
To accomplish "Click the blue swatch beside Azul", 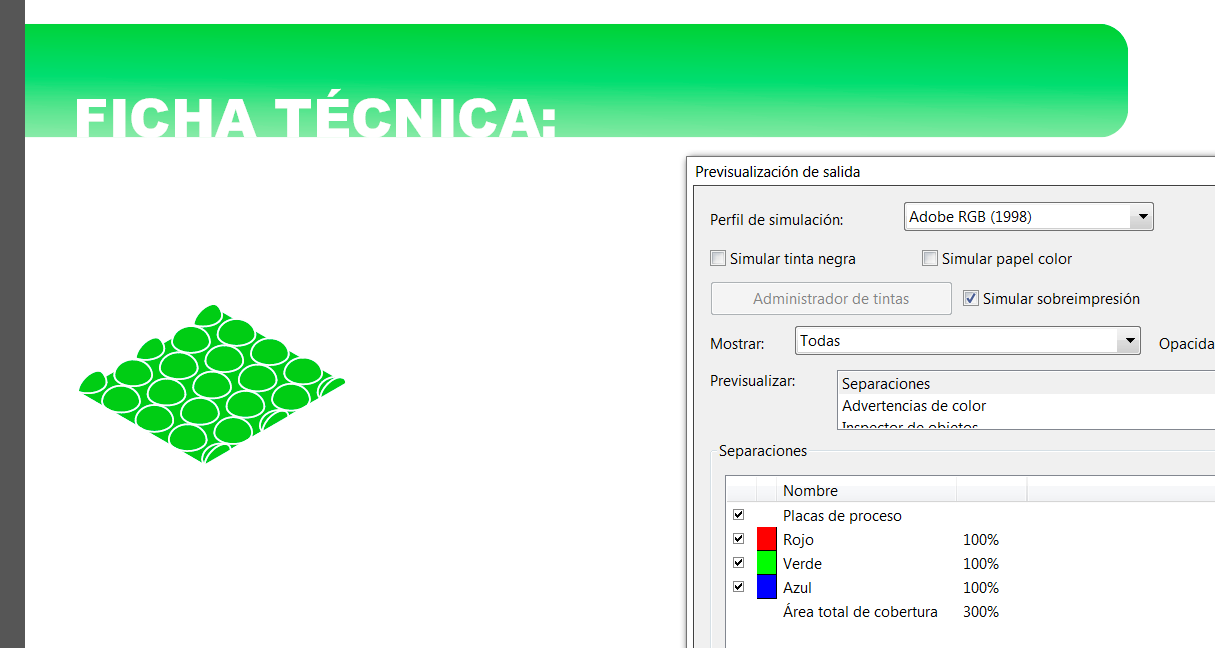I will [767, 587].
